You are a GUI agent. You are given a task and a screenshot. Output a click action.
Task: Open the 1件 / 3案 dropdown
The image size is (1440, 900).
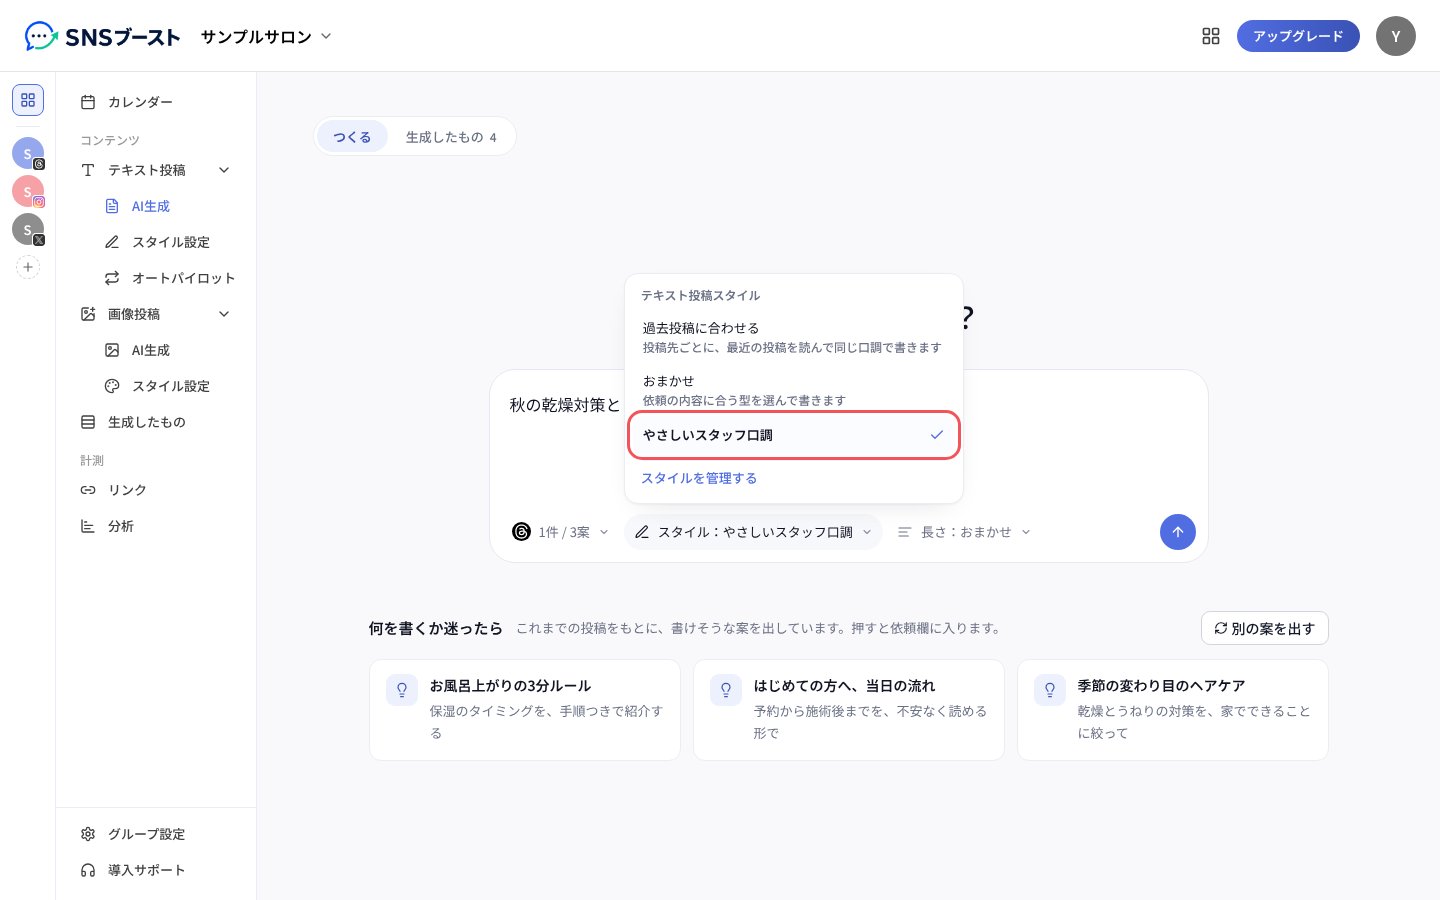tap(560, 532)
